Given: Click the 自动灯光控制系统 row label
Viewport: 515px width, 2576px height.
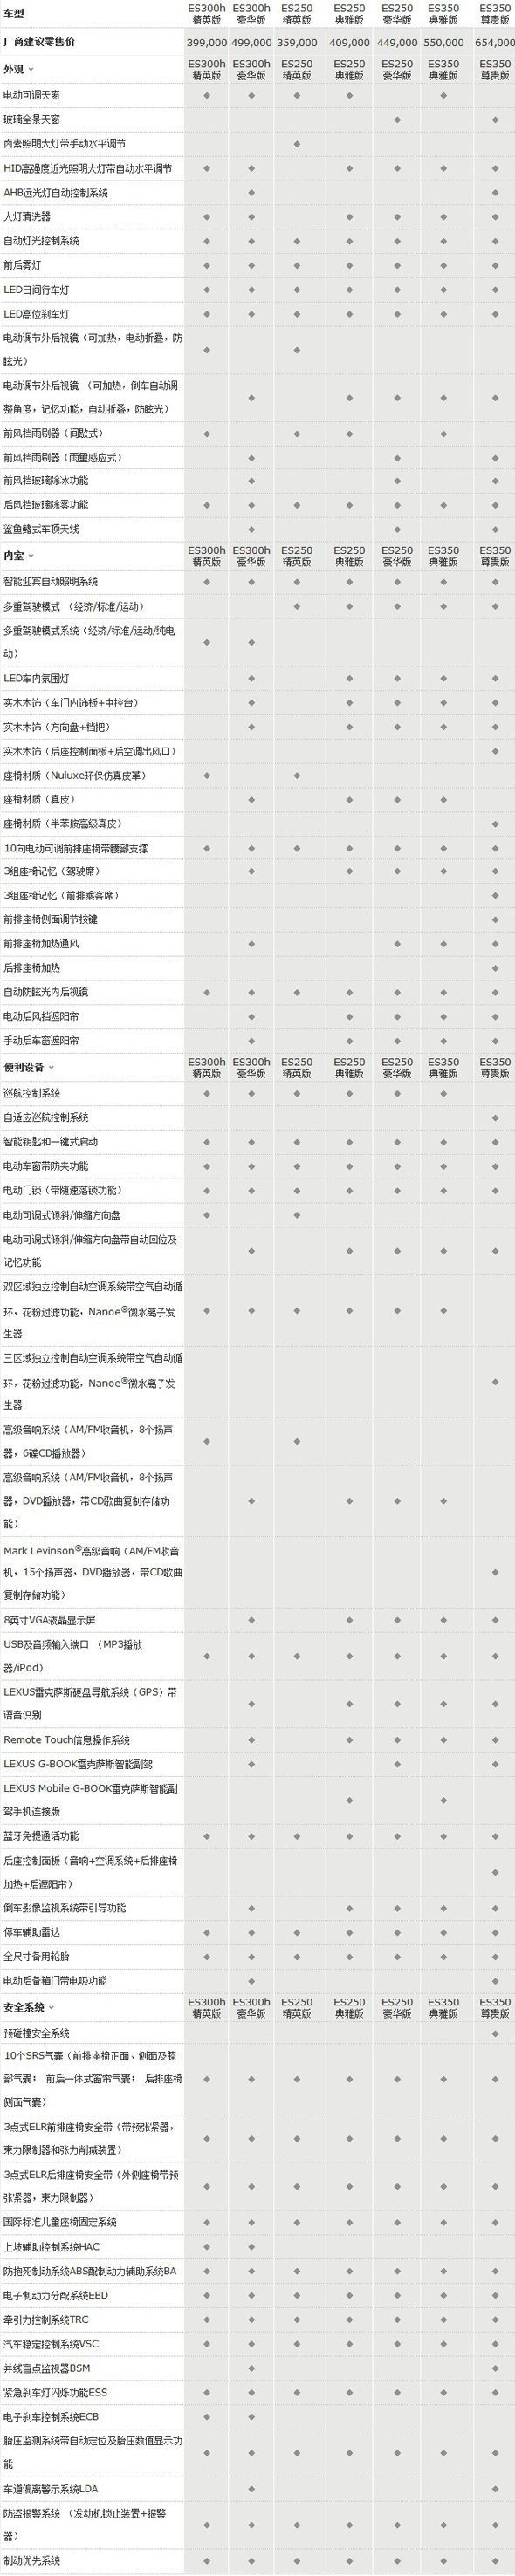Looking at the screenshot, I should [x=41, y=241].
